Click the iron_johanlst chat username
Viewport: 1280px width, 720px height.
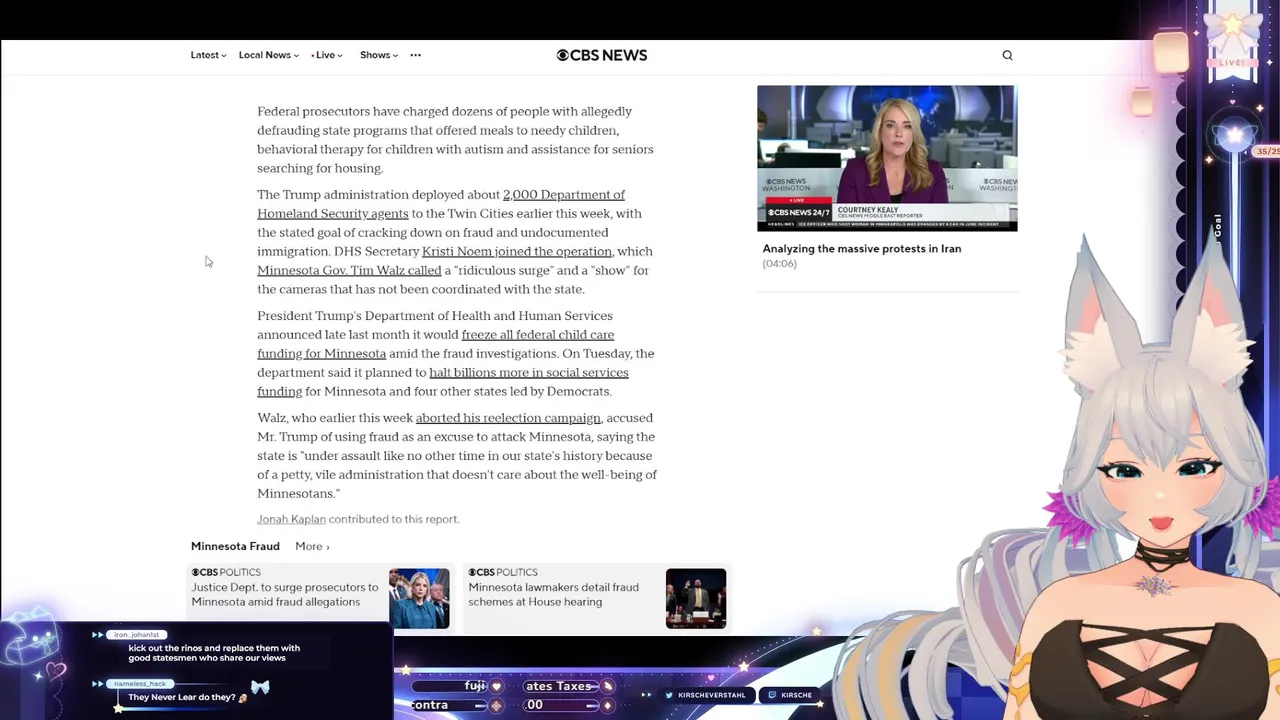pos(136,635)
